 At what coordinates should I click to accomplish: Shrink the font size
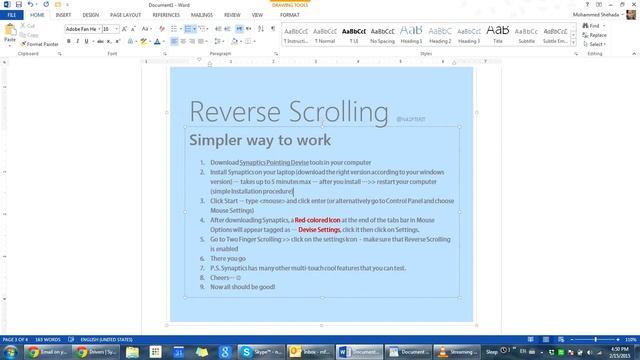point(133,29)
